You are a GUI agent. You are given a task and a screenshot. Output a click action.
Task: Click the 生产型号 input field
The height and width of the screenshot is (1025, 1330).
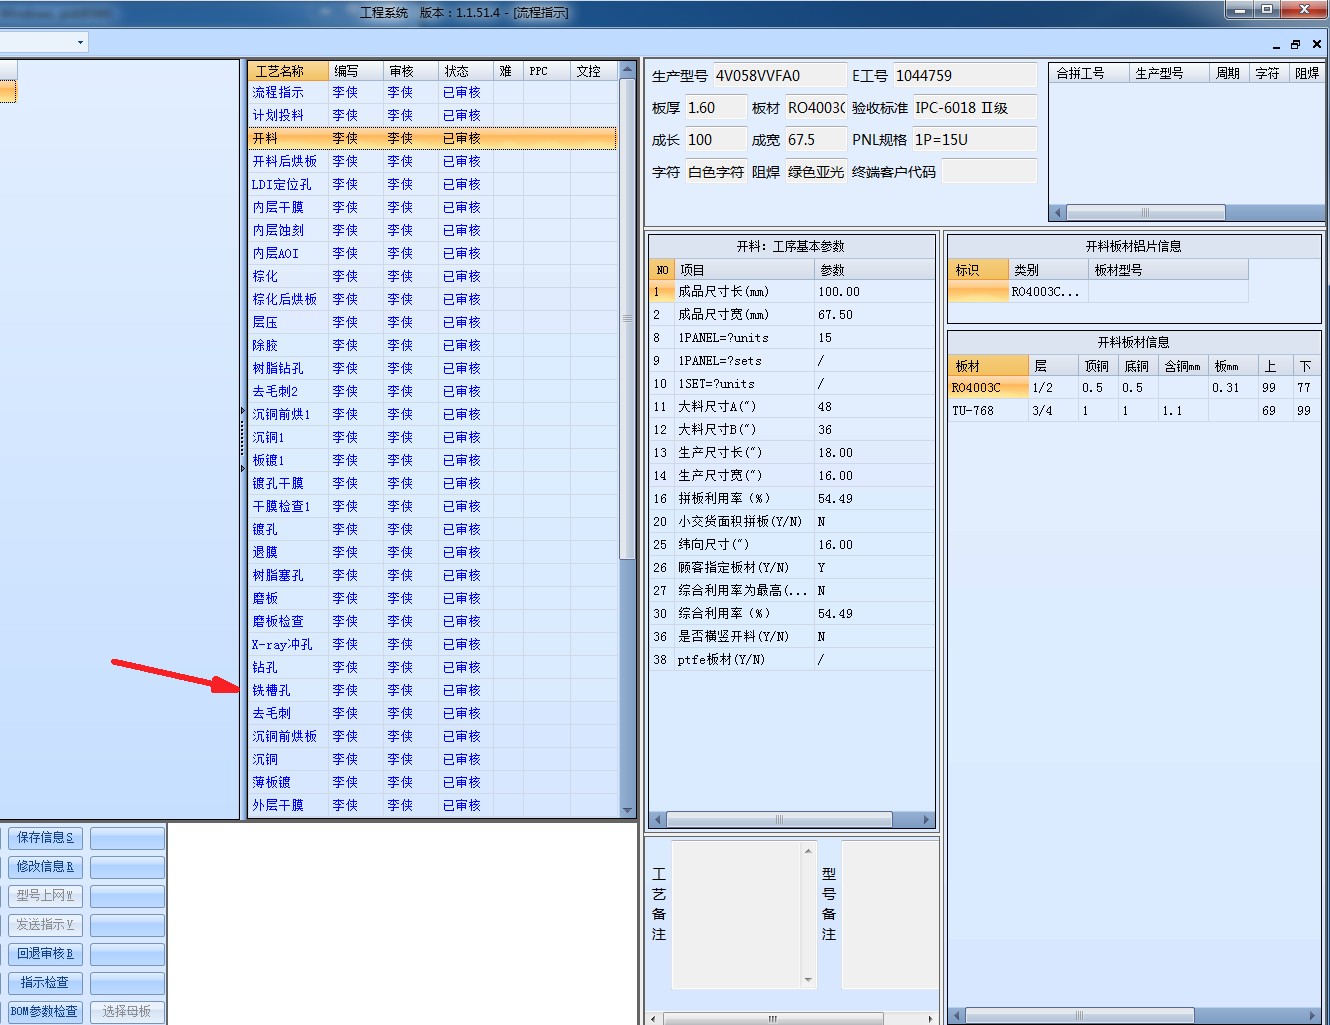click(x=779, y=76)
